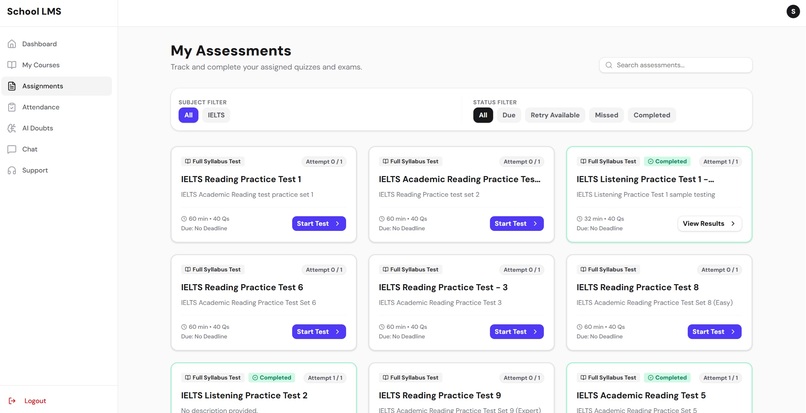Image resolution: width=806 pixels, height=413 pixels.
Task: Open the IELTS Academic Reading Test 5 card
Action: [659, 388]
